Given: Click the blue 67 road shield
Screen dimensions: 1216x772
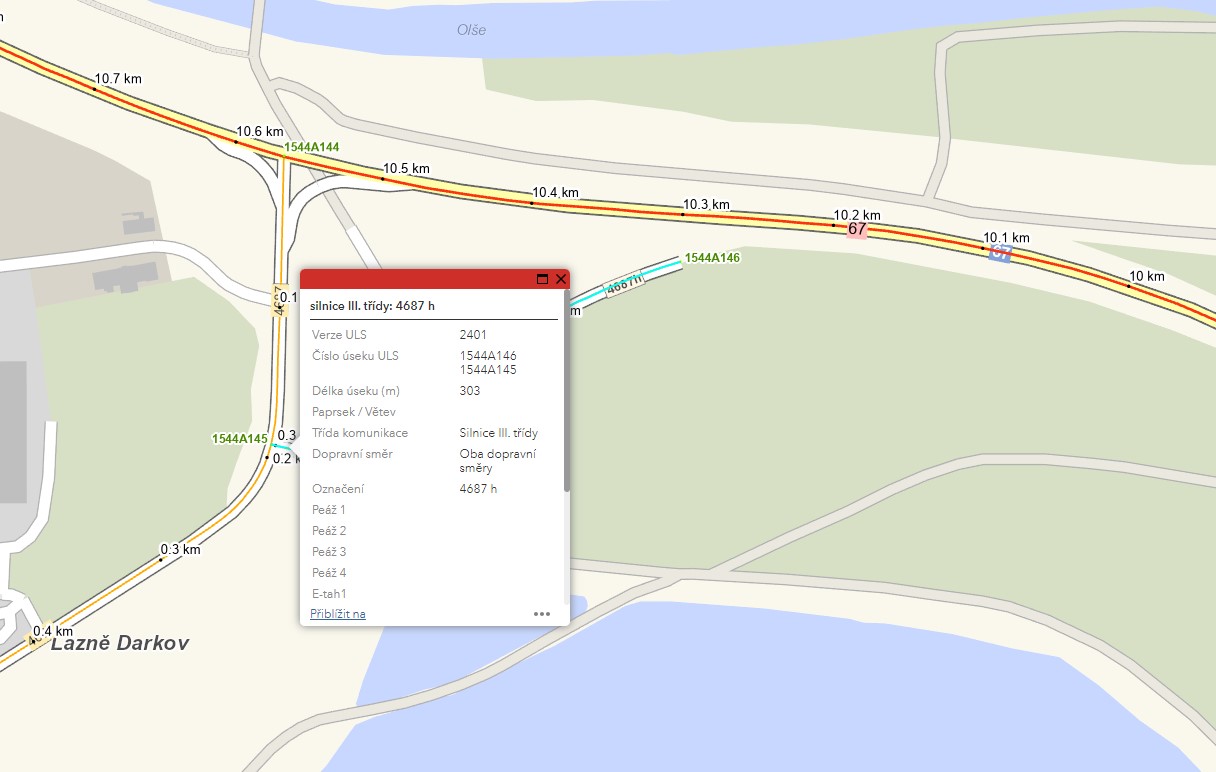Looking at the screenshot, I should pos(1000,253).
